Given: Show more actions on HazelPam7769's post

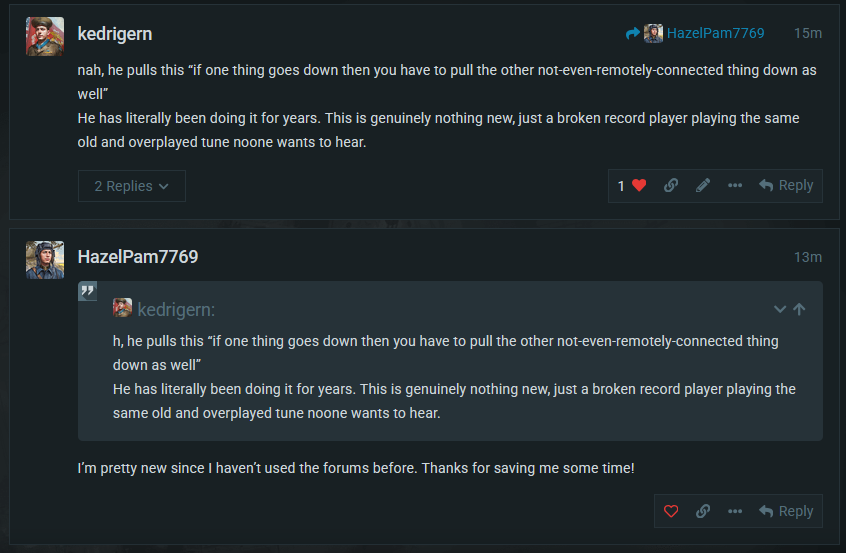Looking at the screenshot, I should click(x=735, y=511).
